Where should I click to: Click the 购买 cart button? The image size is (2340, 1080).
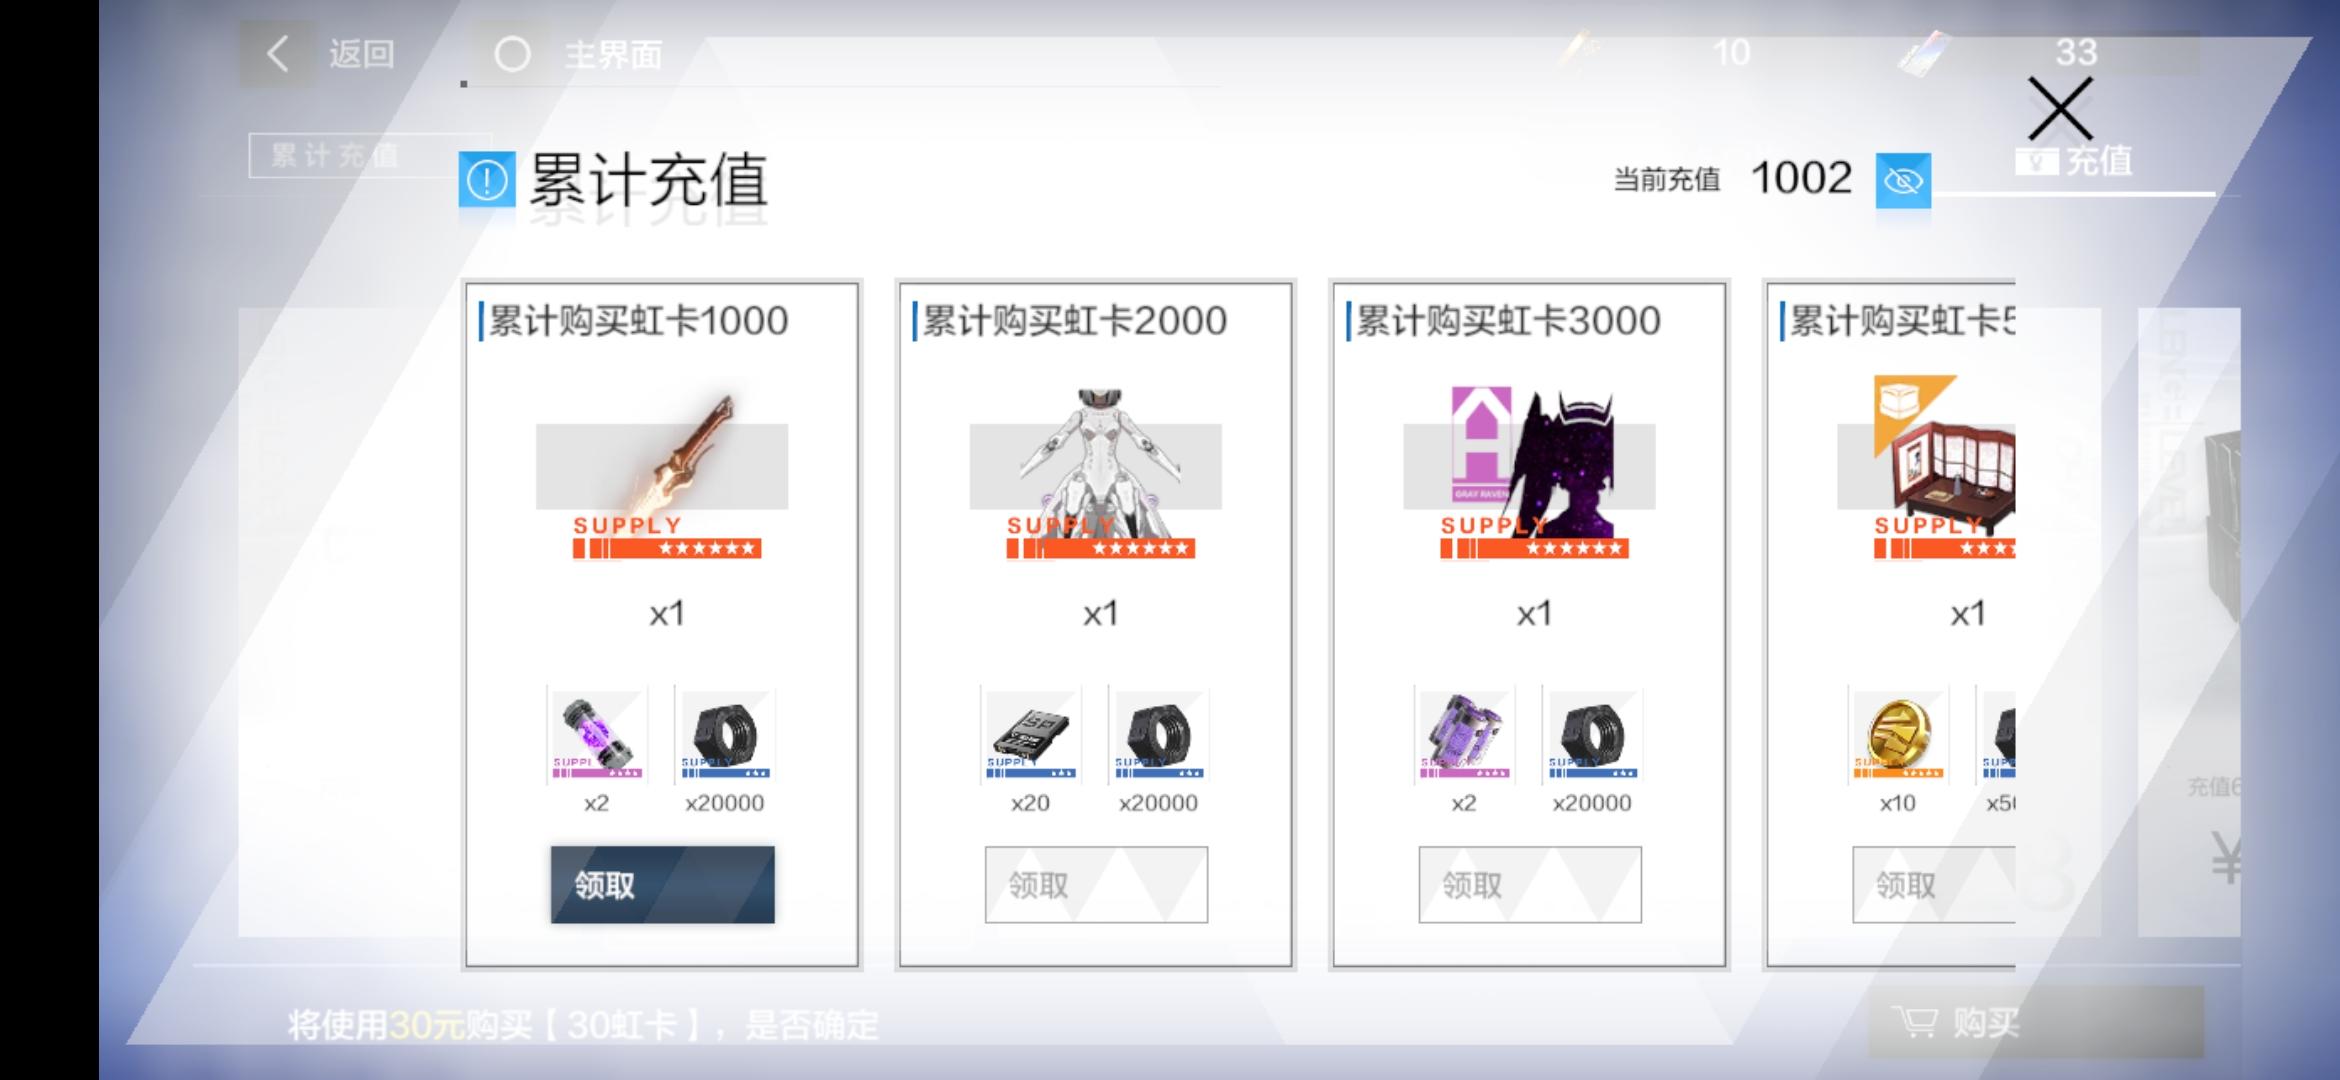tap(2036, 1022)
